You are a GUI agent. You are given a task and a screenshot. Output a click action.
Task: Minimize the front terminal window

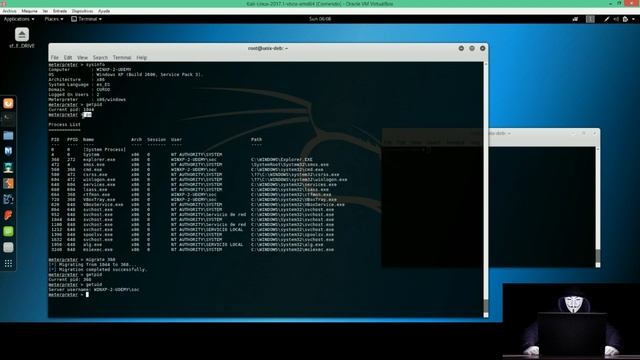click(x=461, y=48)
